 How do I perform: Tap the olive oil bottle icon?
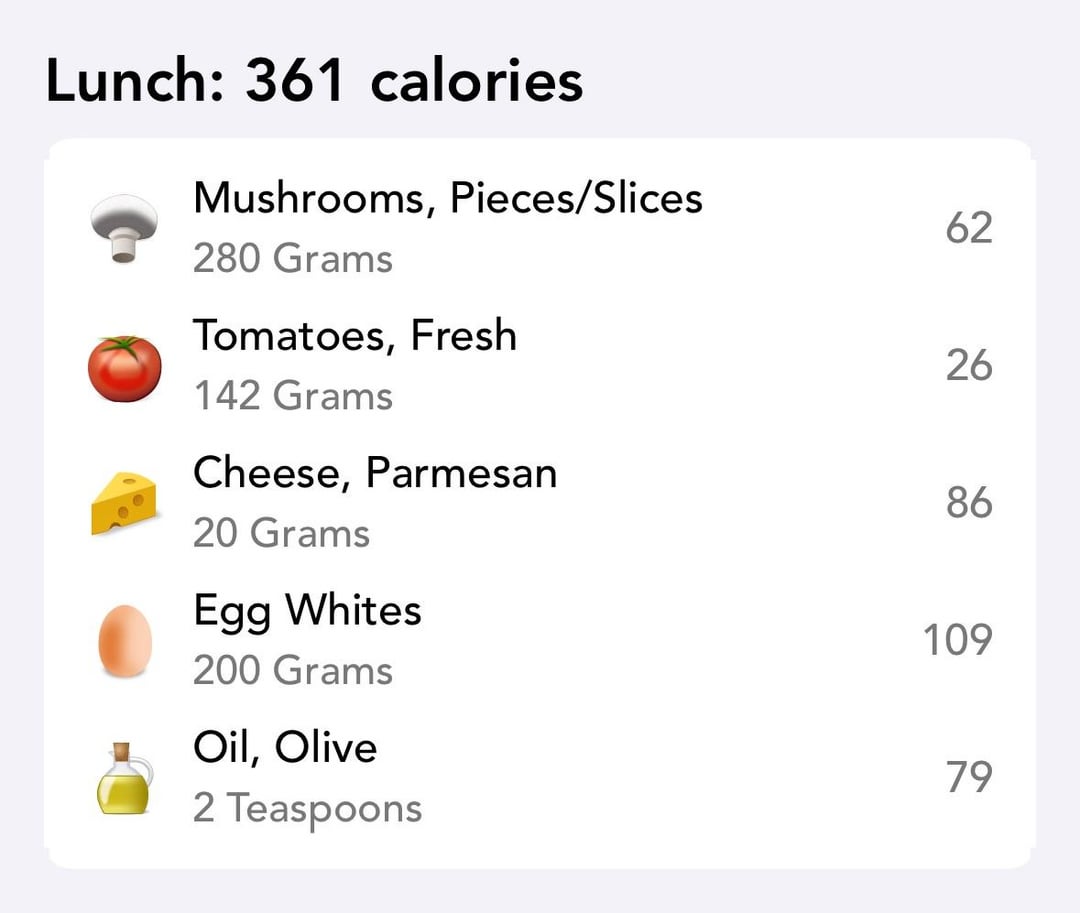(124, 778)
